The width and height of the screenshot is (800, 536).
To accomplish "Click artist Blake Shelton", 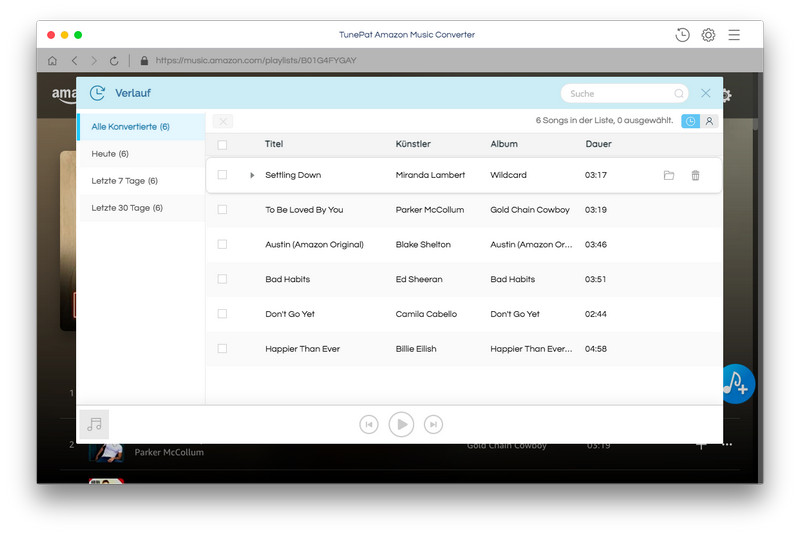I will 423,244.
